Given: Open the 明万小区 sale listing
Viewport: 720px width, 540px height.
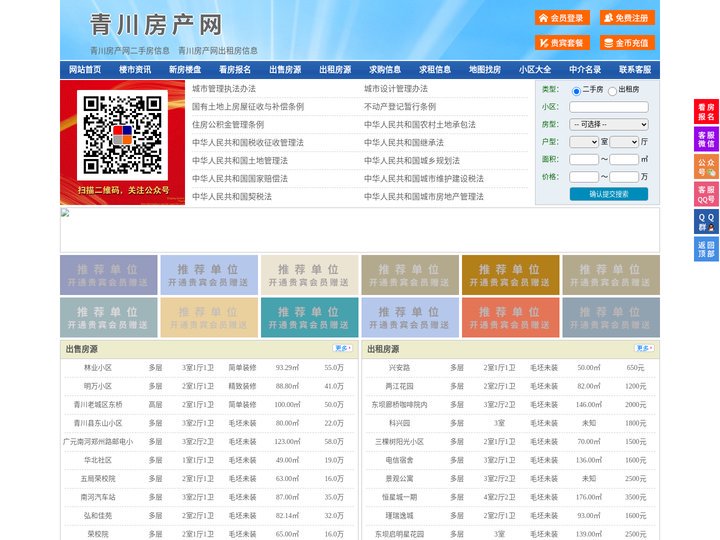Looking at the screenshot, I should [98, 386].
